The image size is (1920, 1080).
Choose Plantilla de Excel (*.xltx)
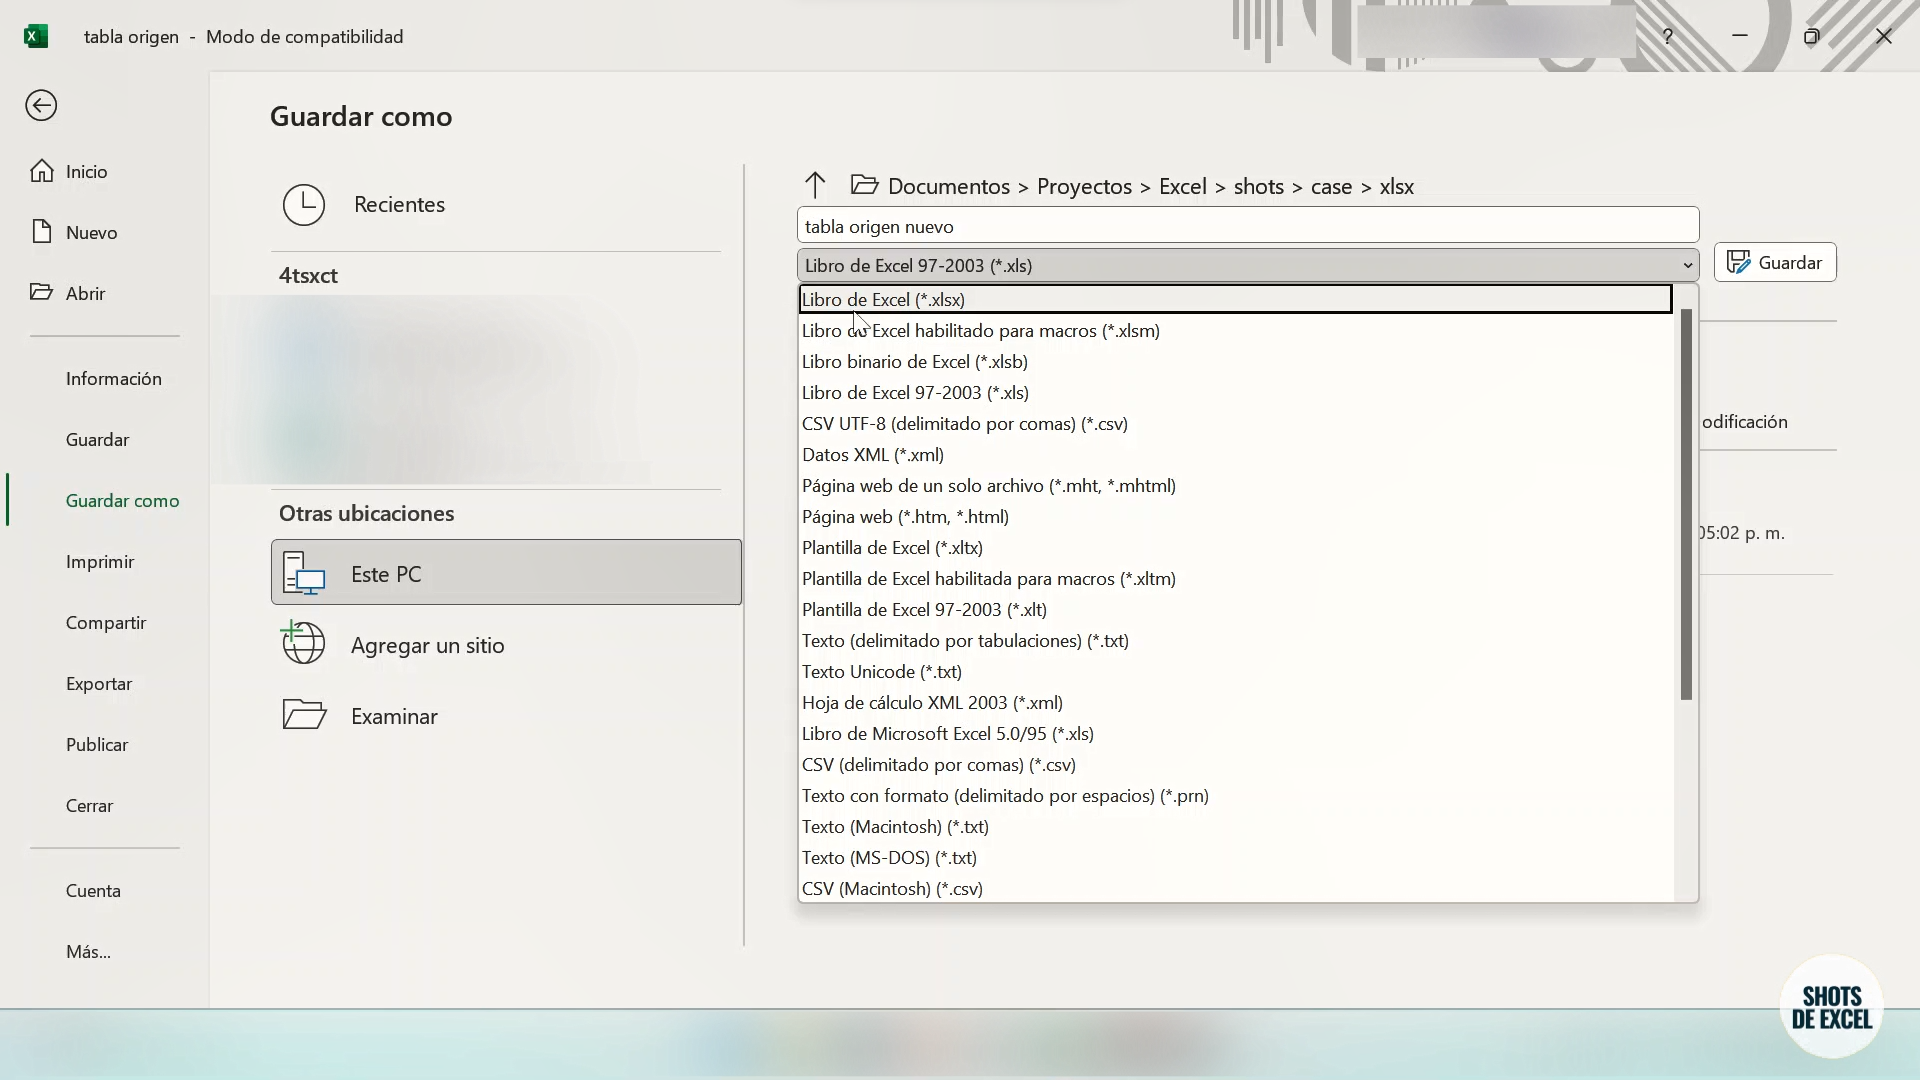1235,547
